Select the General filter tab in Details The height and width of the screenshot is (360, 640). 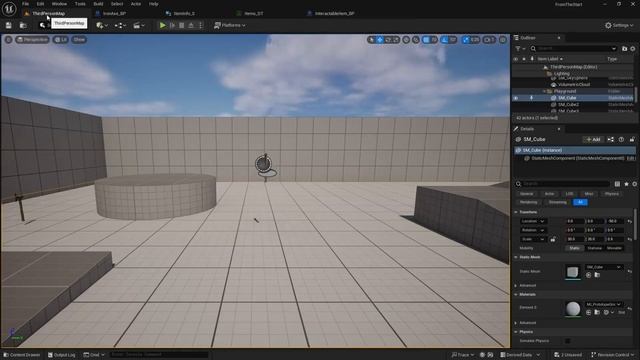(526, 194)
